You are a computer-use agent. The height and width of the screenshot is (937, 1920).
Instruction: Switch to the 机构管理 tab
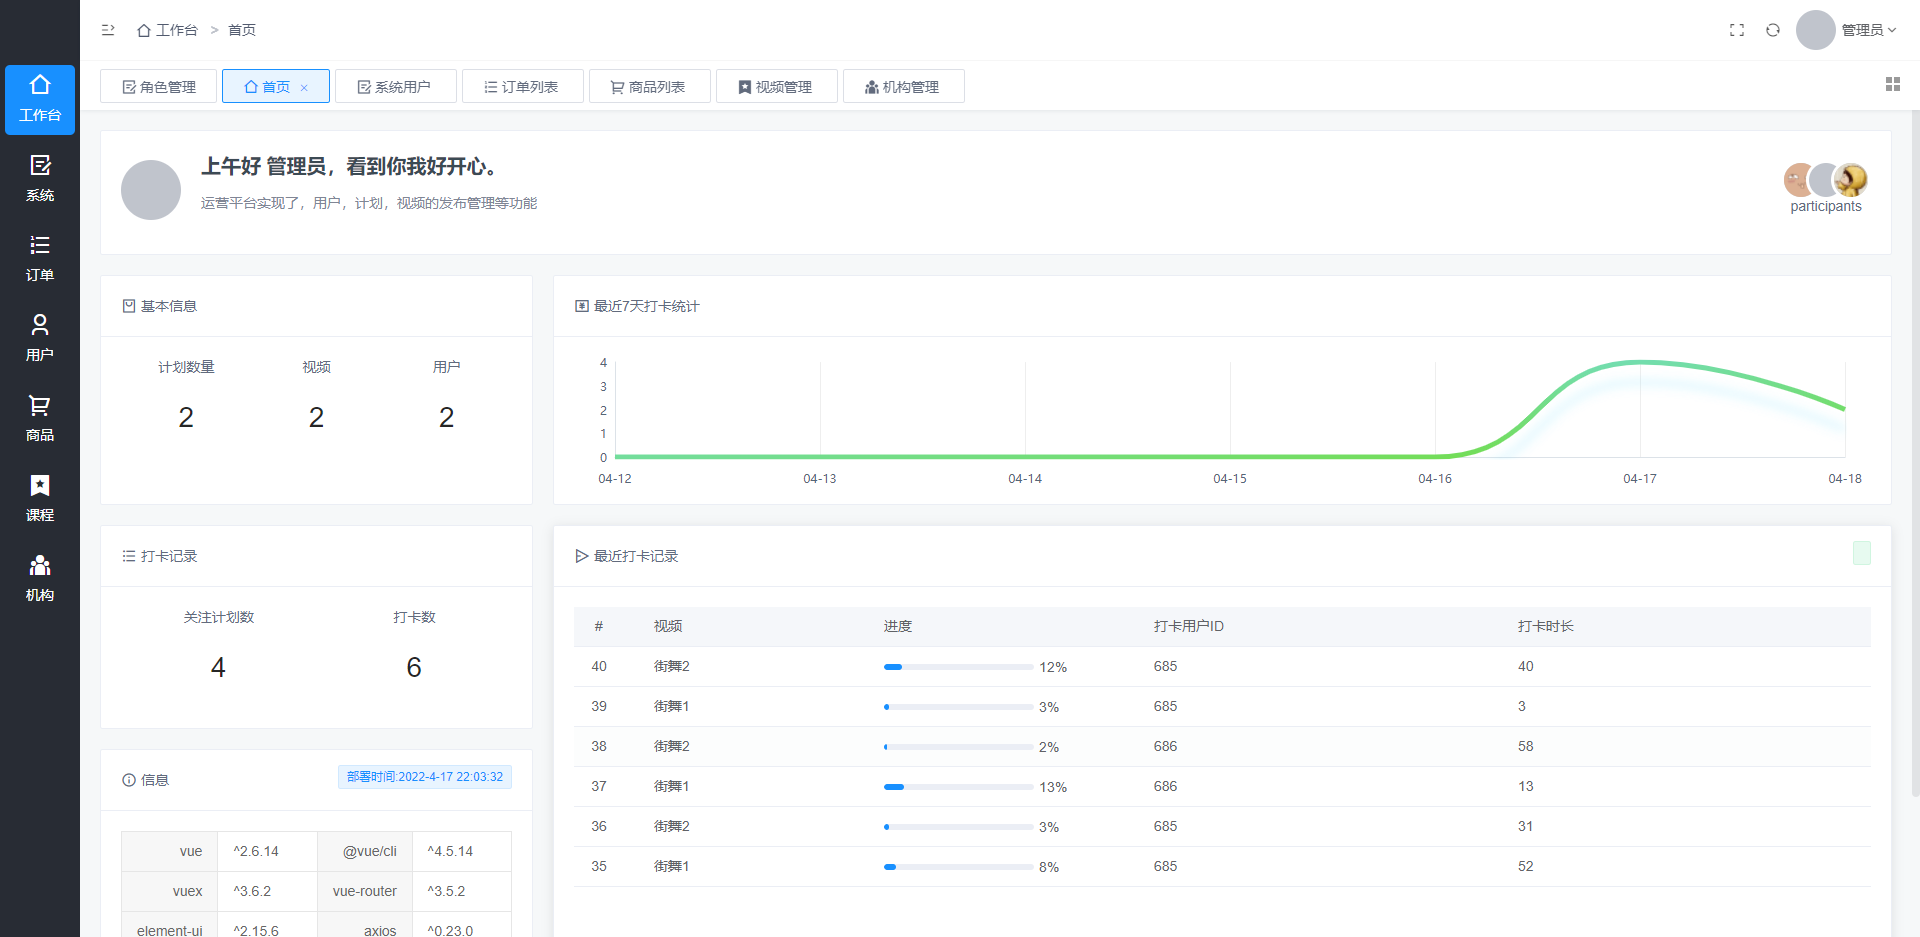pos(903,87)
